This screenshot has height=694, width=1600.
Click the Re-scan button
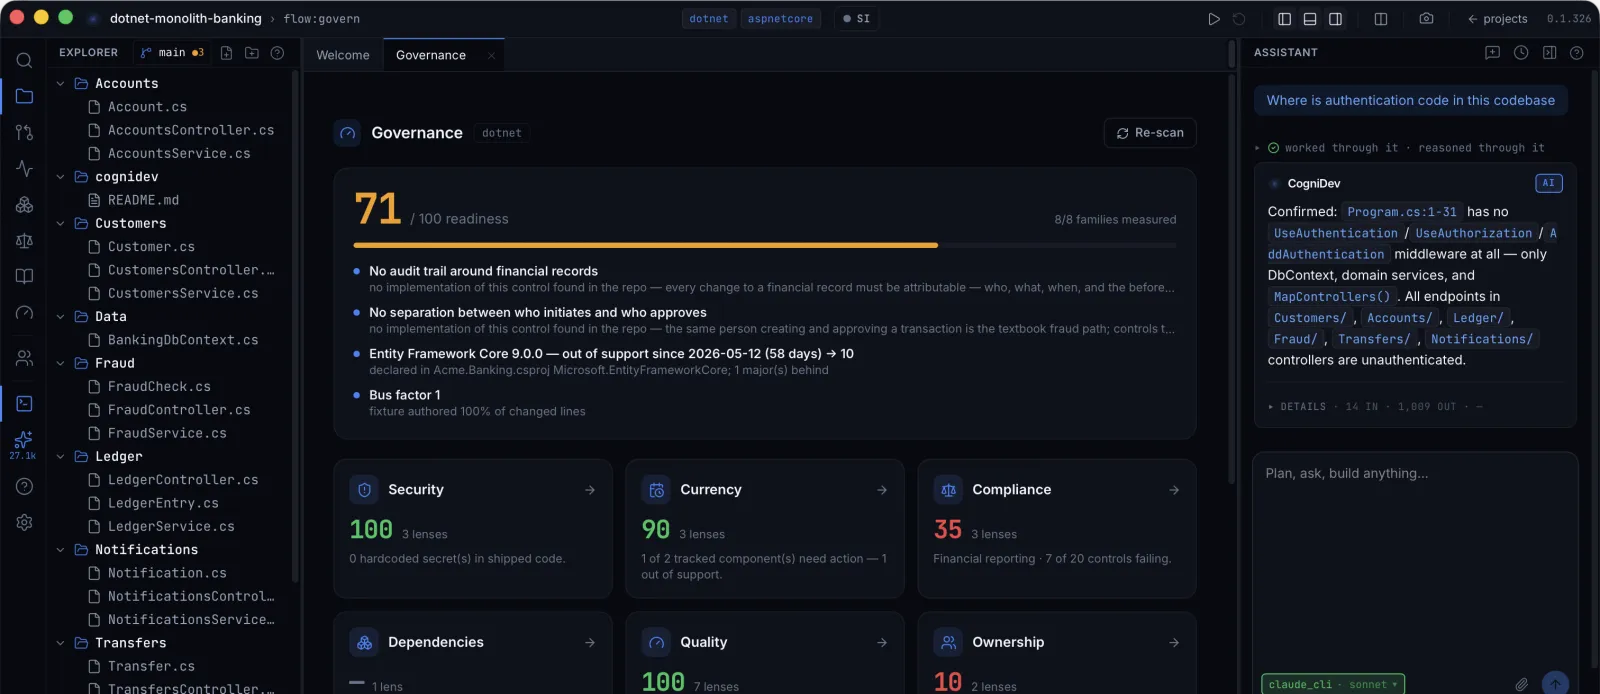click(x=1150, y=133)
